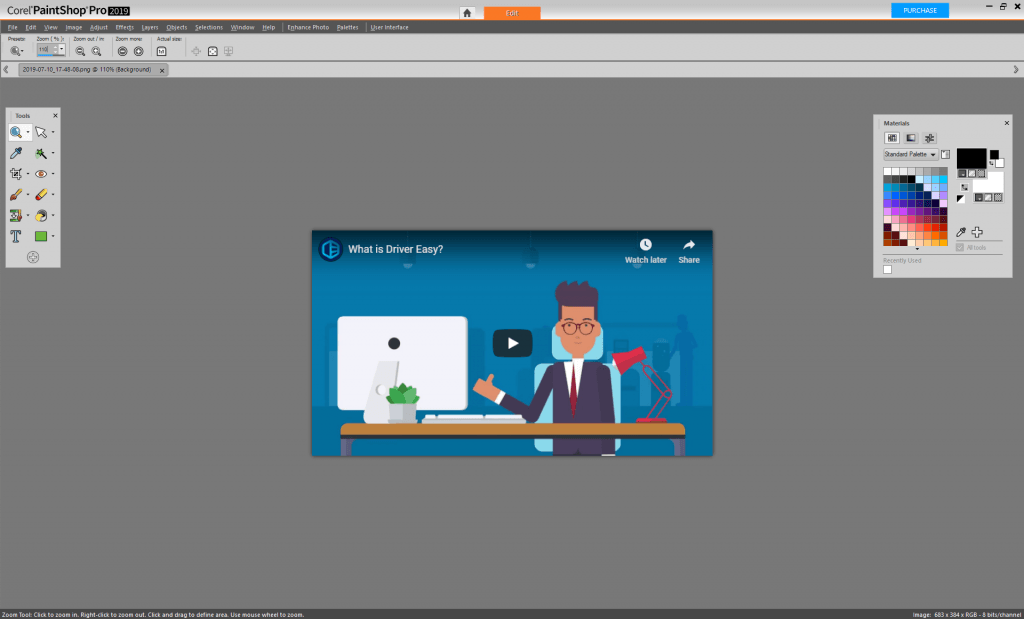Open the File menu
This screenshot has width=1024, height=619.
coord(12,27)
